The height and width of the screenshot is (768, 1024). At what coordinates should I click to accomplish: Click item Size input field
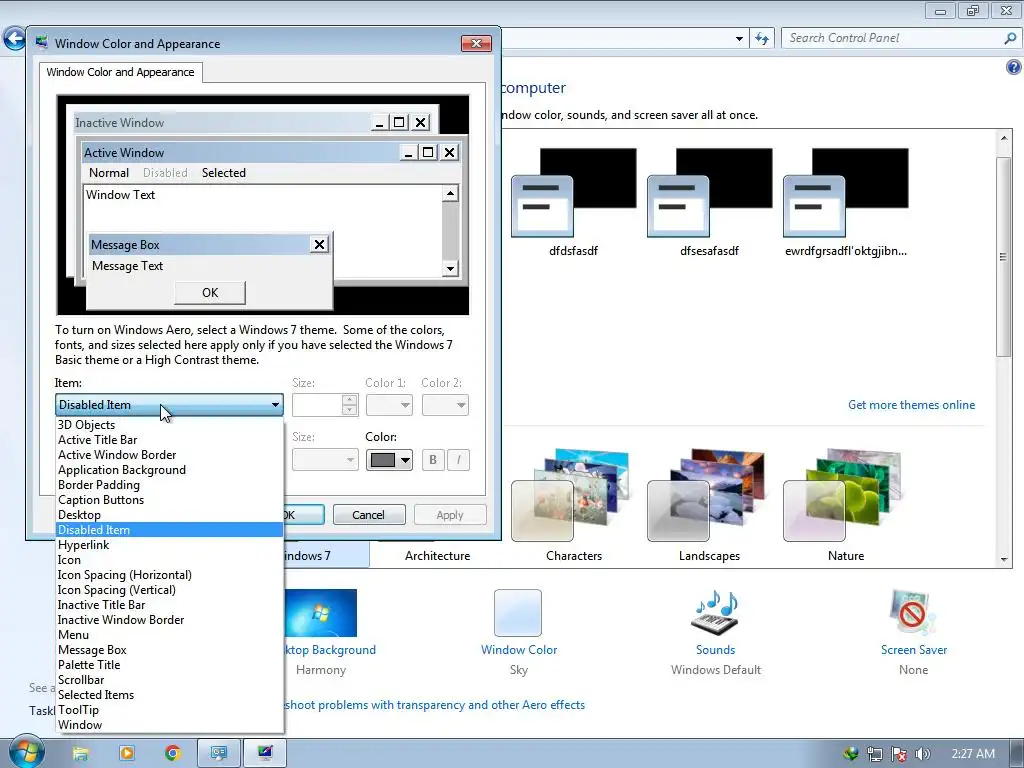(317, 405)
